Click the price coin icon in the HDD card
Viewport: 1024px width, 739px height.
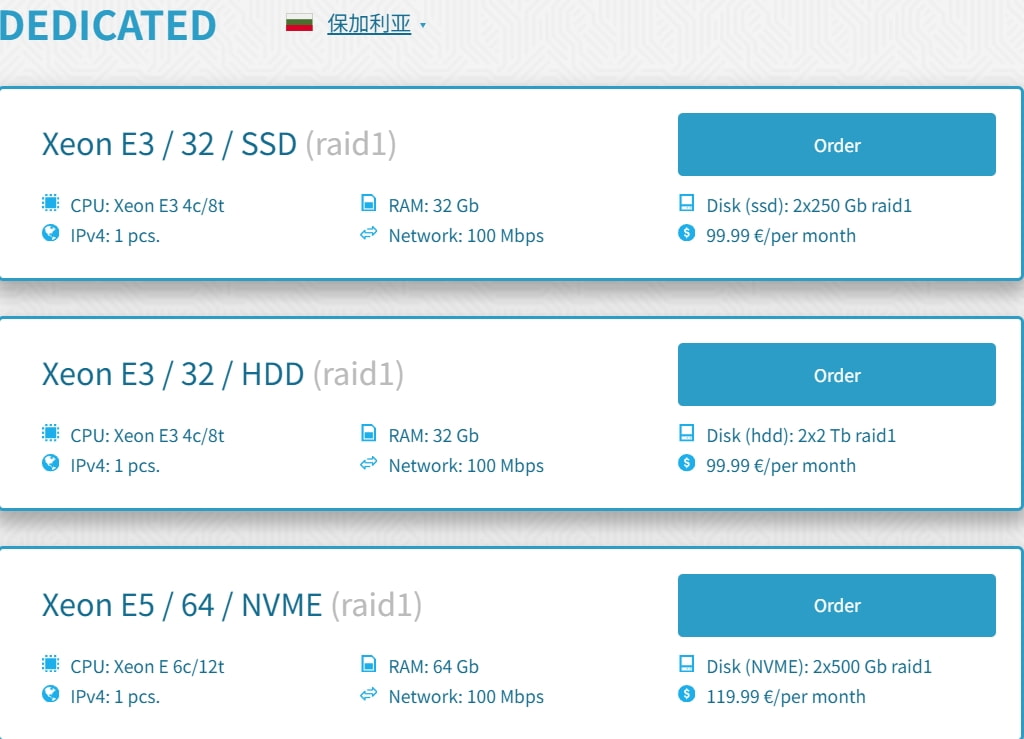coord(686,463)
